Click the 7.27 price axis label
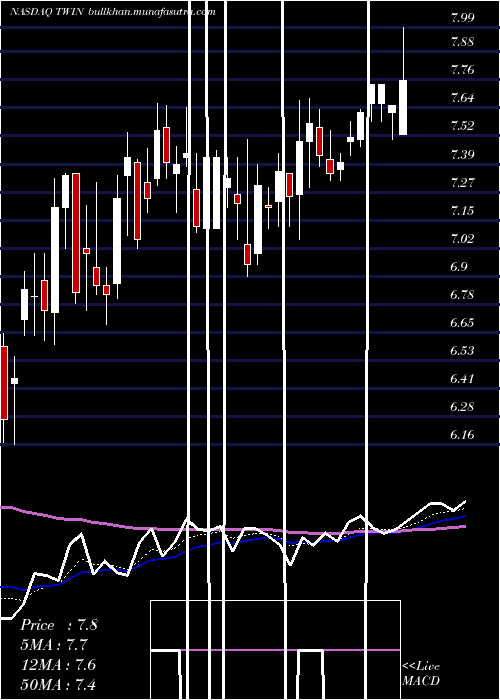 coord(462,182)
